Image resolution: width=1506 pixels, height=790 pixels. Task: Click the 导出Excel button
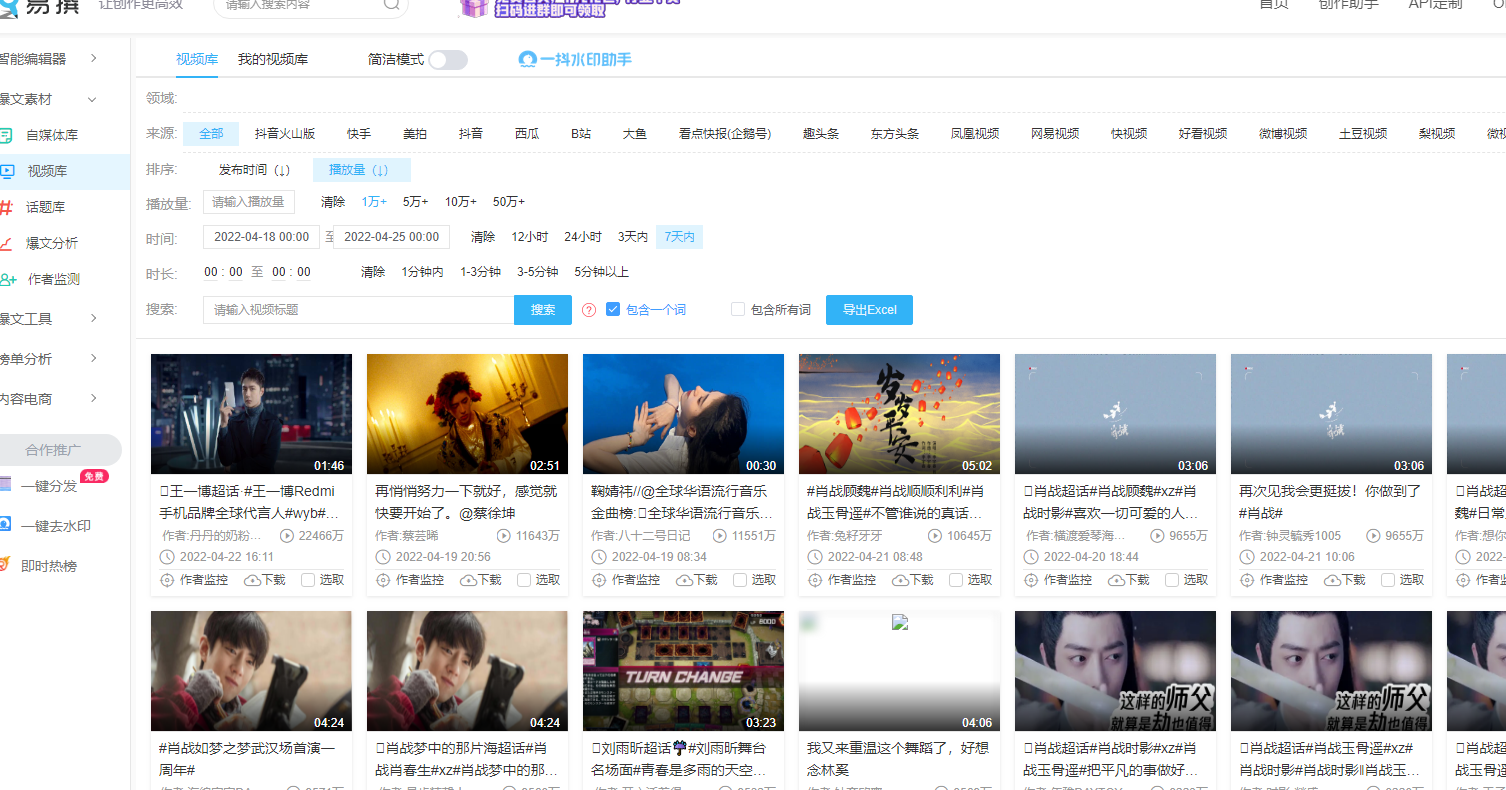pos(869,310)
